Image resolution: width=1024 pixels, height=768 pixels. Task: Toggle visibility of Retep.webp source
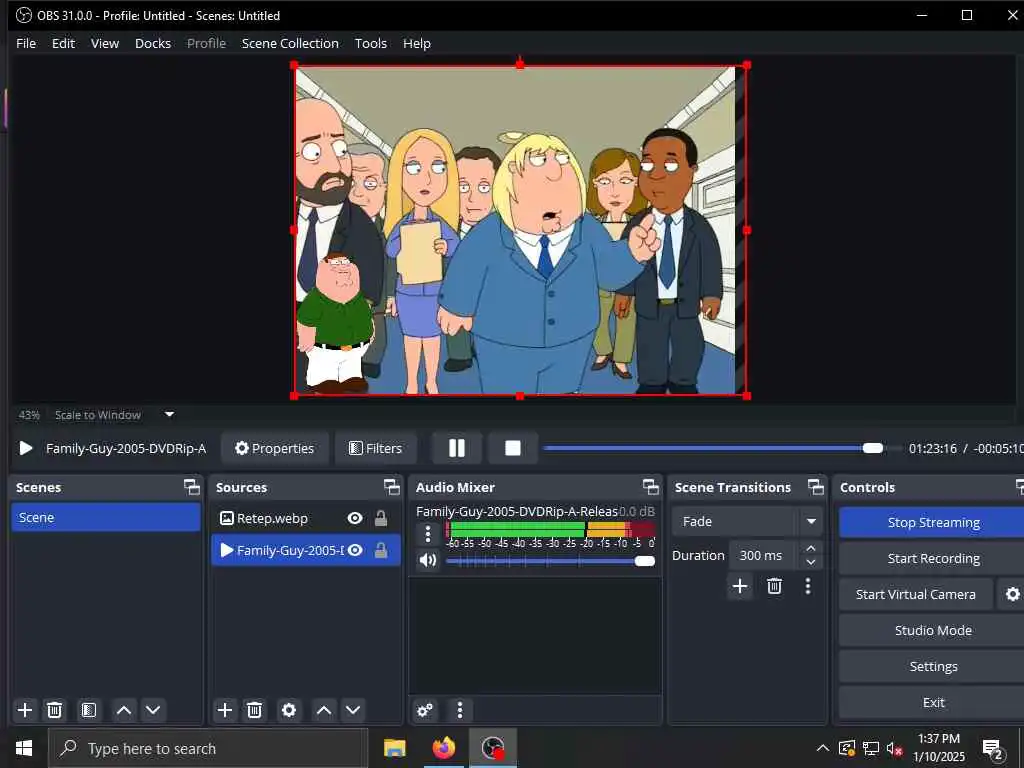(x=355, y=519)
